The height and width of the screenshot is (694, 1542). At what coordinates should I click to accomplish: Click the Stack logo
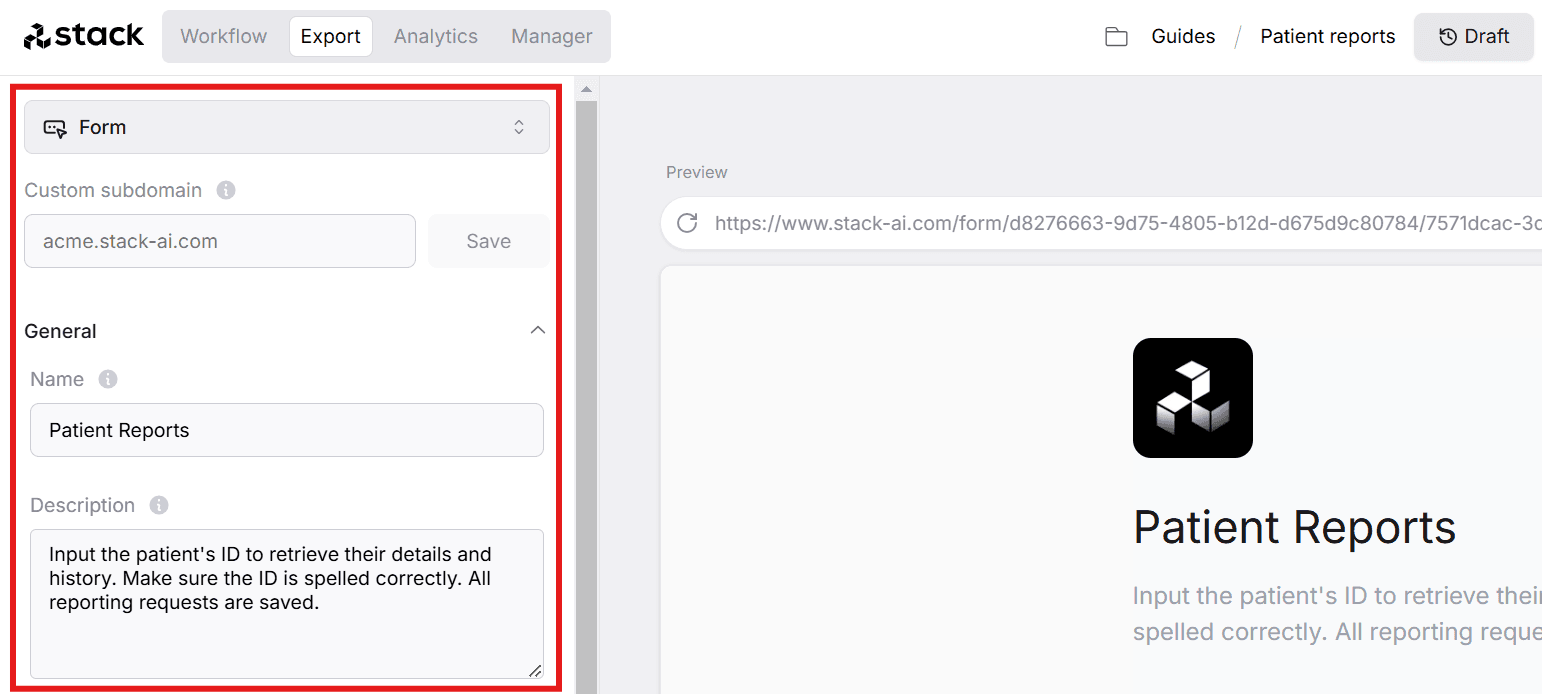[84, 36]
